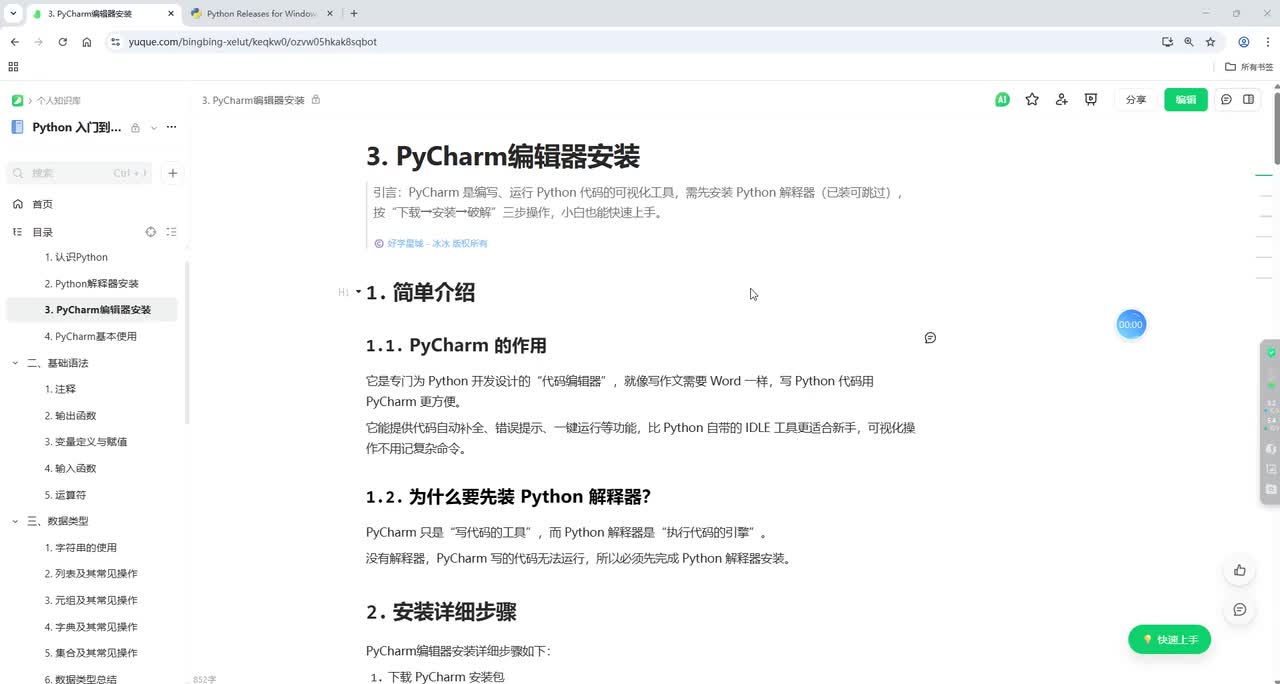
Task: Click the green 编辑 edit button
Action: (x=1185, y=100)
